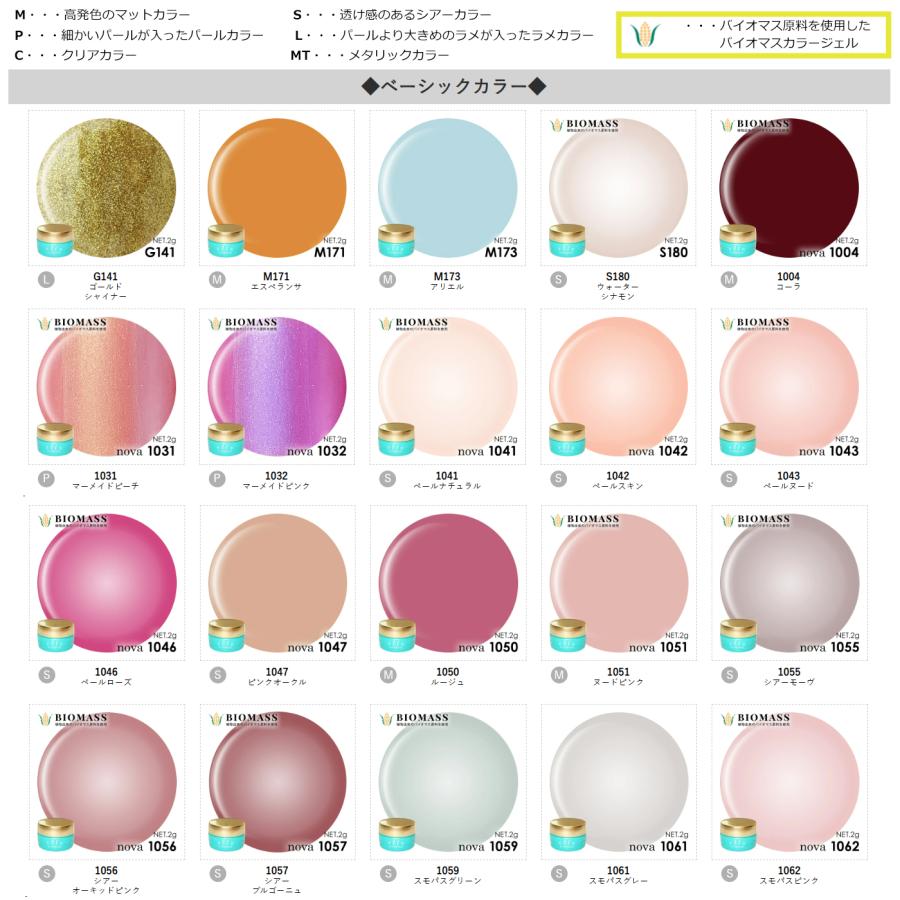Select the orange M171 Esperanza swatch
The width and height of the screenshot is (900, 900).
pos(277,188)
